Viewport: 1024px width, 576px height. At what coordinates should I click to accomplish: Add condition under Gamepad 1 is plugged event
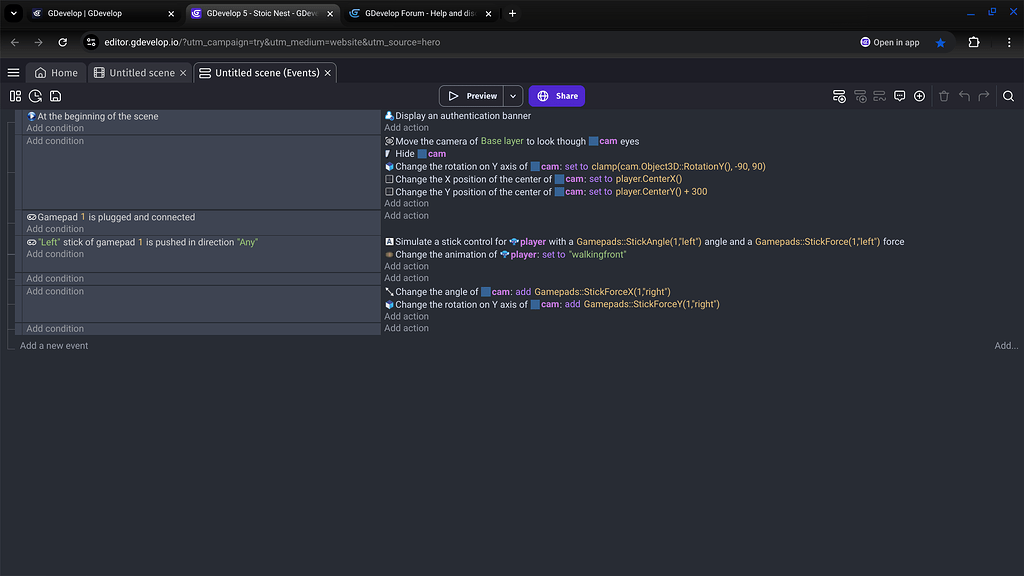tap(55, 229)
